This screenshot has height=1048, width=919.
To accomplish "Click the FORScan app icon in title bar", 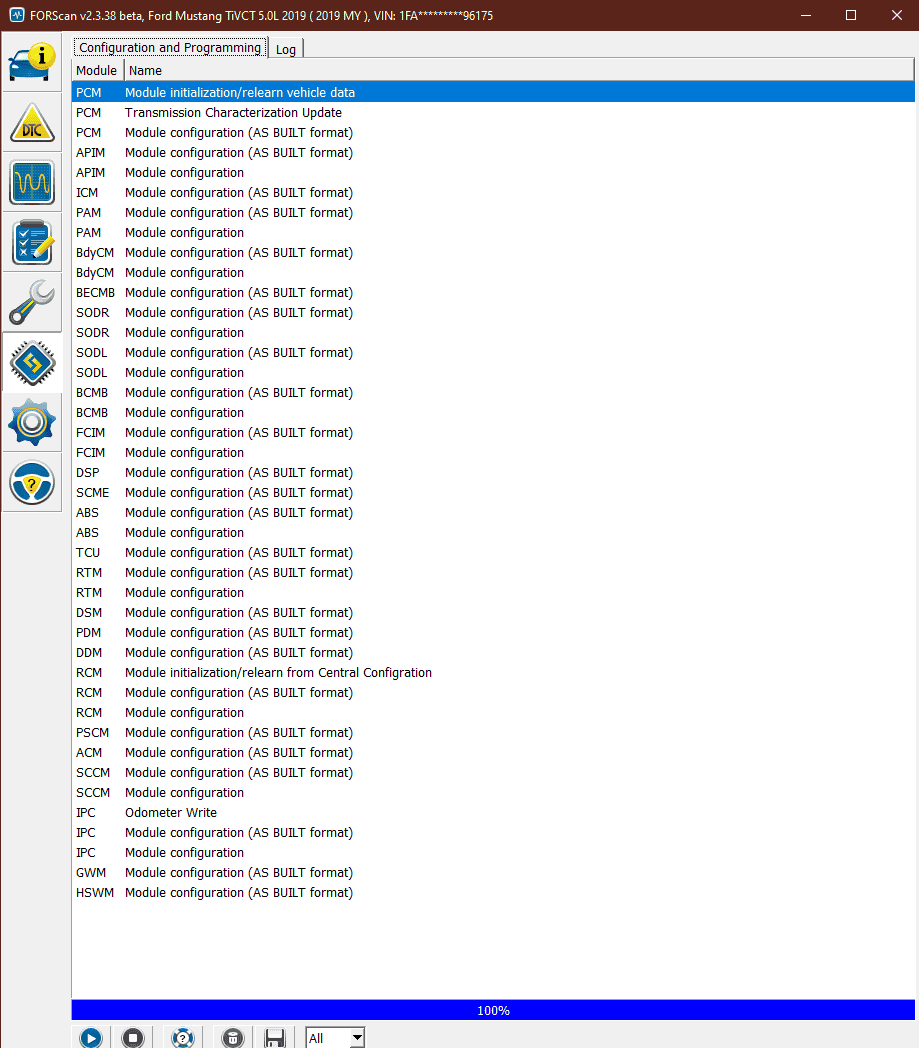I will 17,15.
